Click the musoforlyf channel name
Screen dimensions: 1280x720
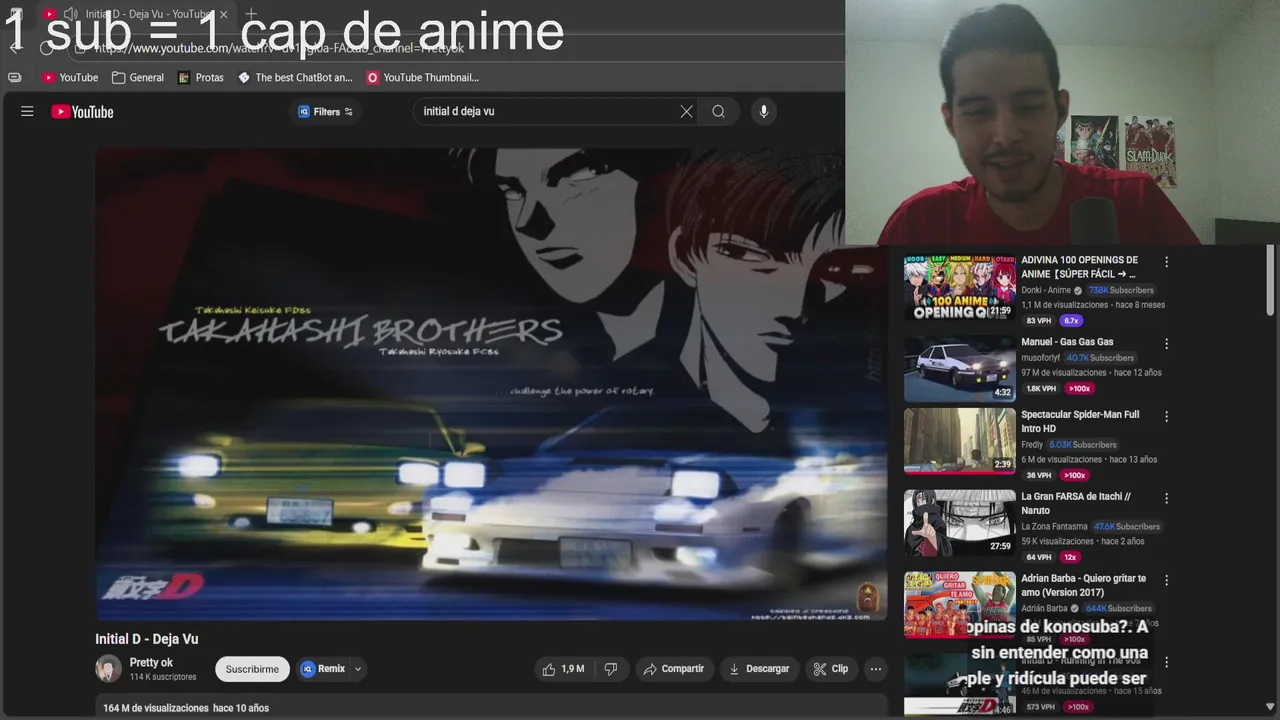[1040, 358]
